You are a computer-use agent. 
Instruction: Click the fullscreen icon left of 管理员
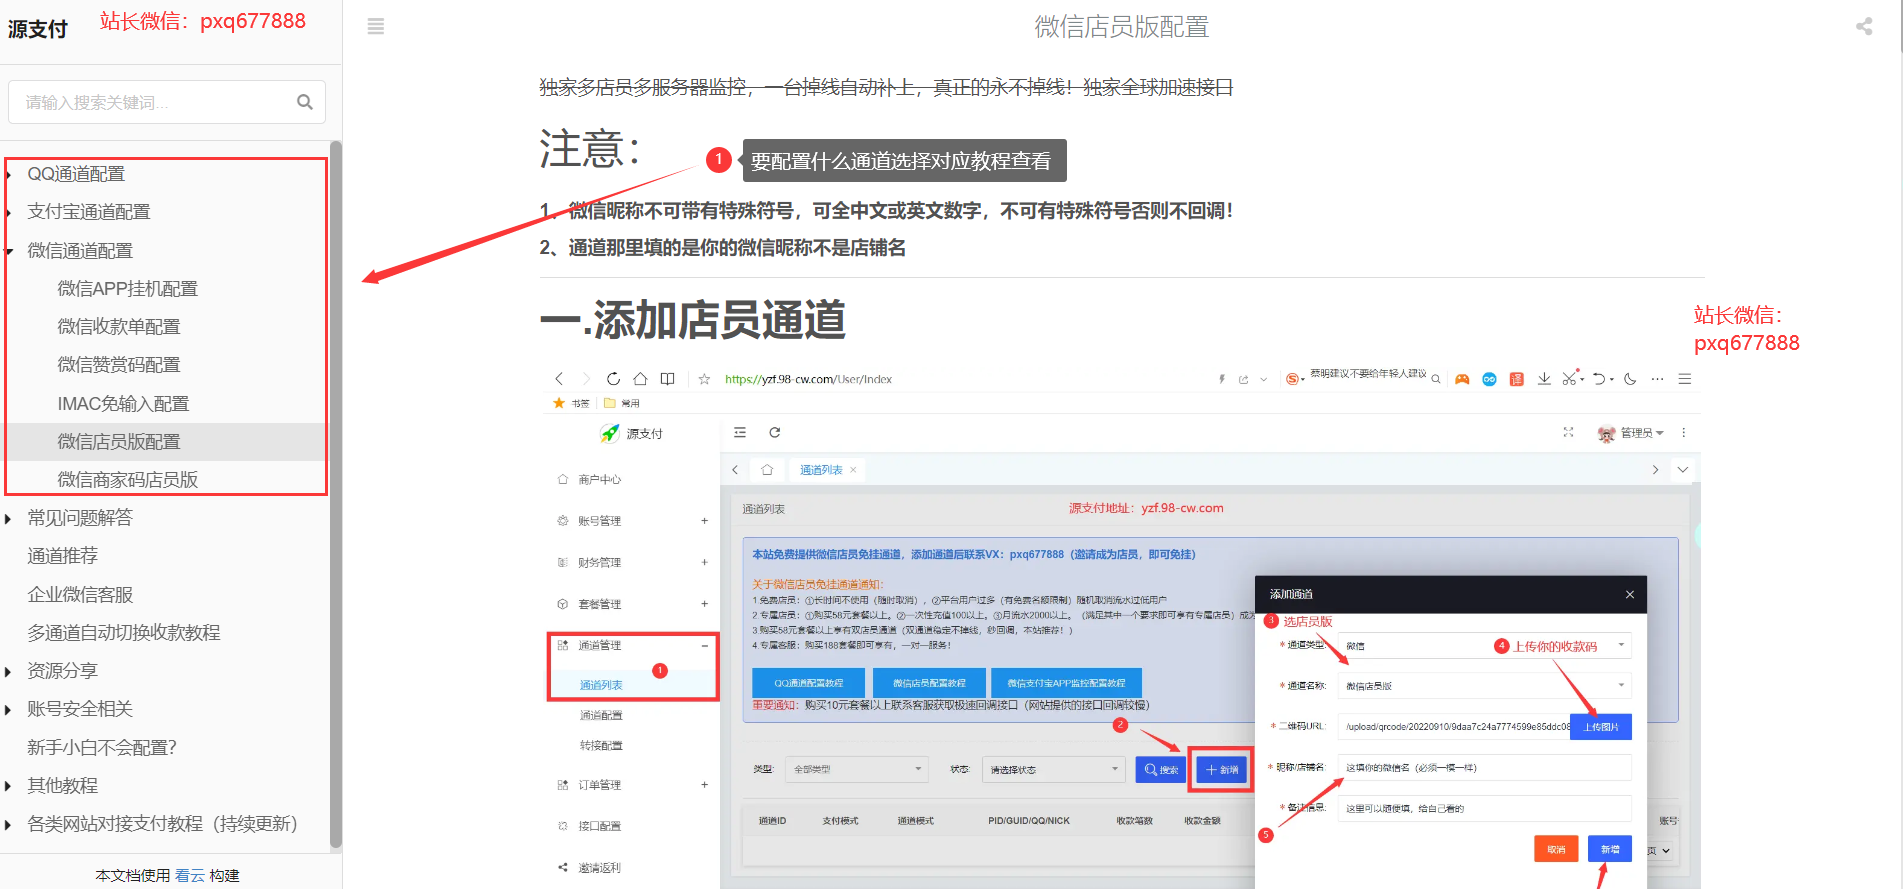tap(1568, 433)
